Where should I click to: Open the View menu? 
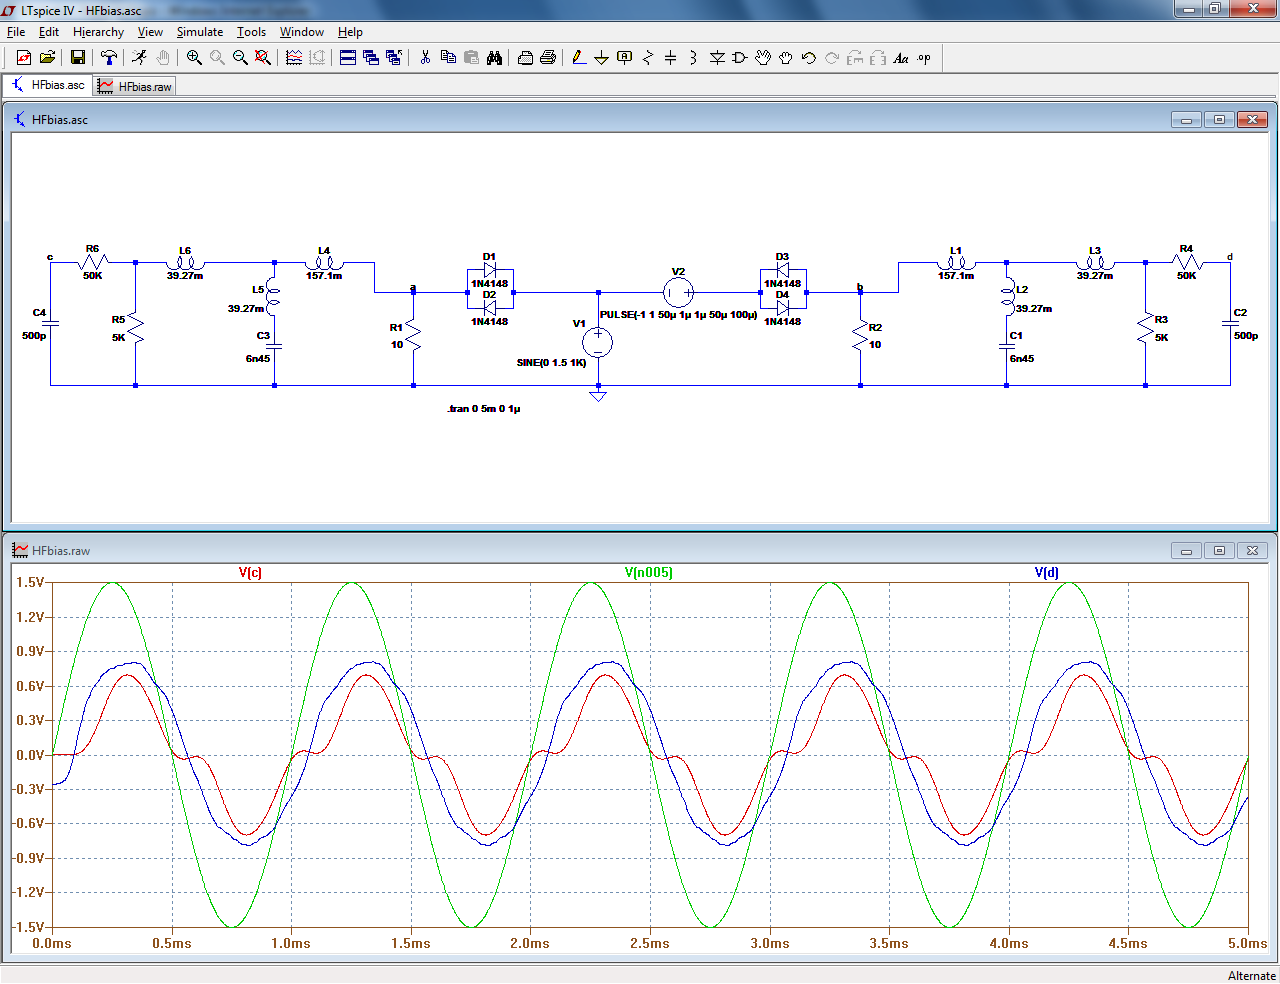150,32
